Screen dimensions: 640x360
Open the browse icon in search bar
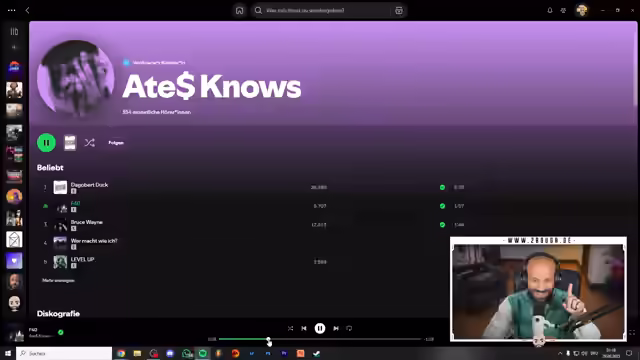pos(399,11)
